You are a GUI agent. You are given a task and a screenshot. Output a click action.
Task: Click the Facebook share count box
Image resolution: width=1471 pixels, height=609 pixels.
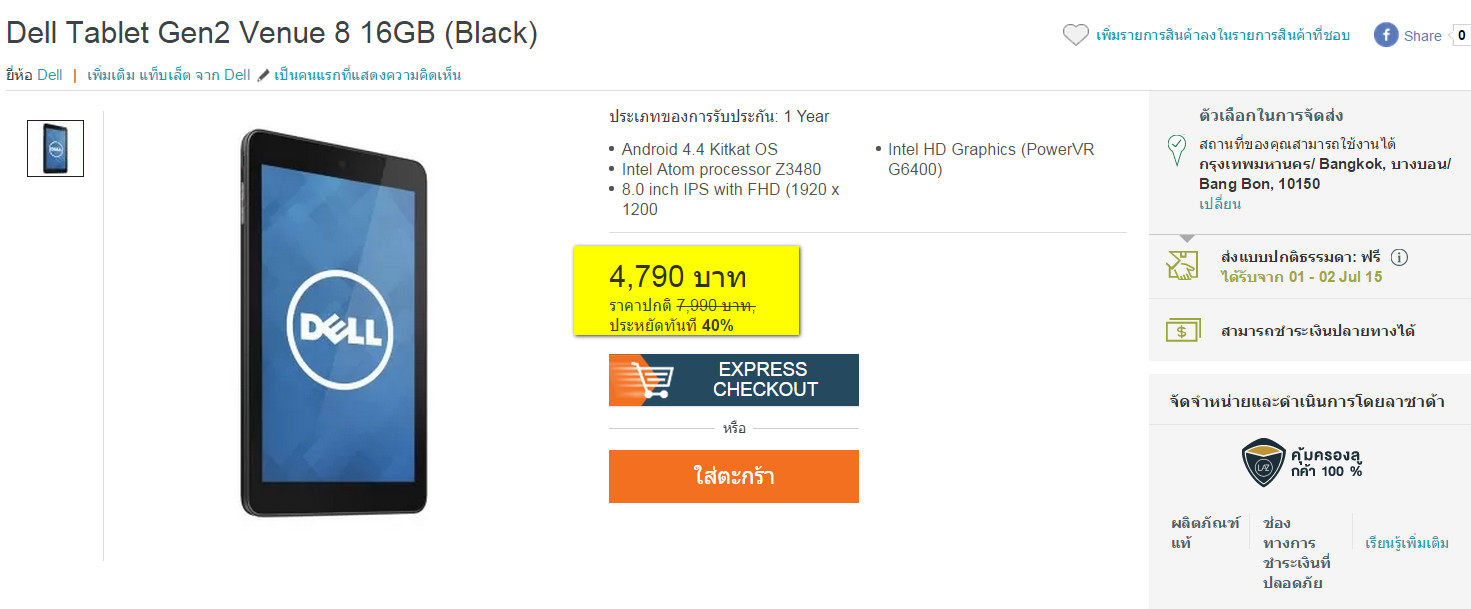tap(1460, 35)
